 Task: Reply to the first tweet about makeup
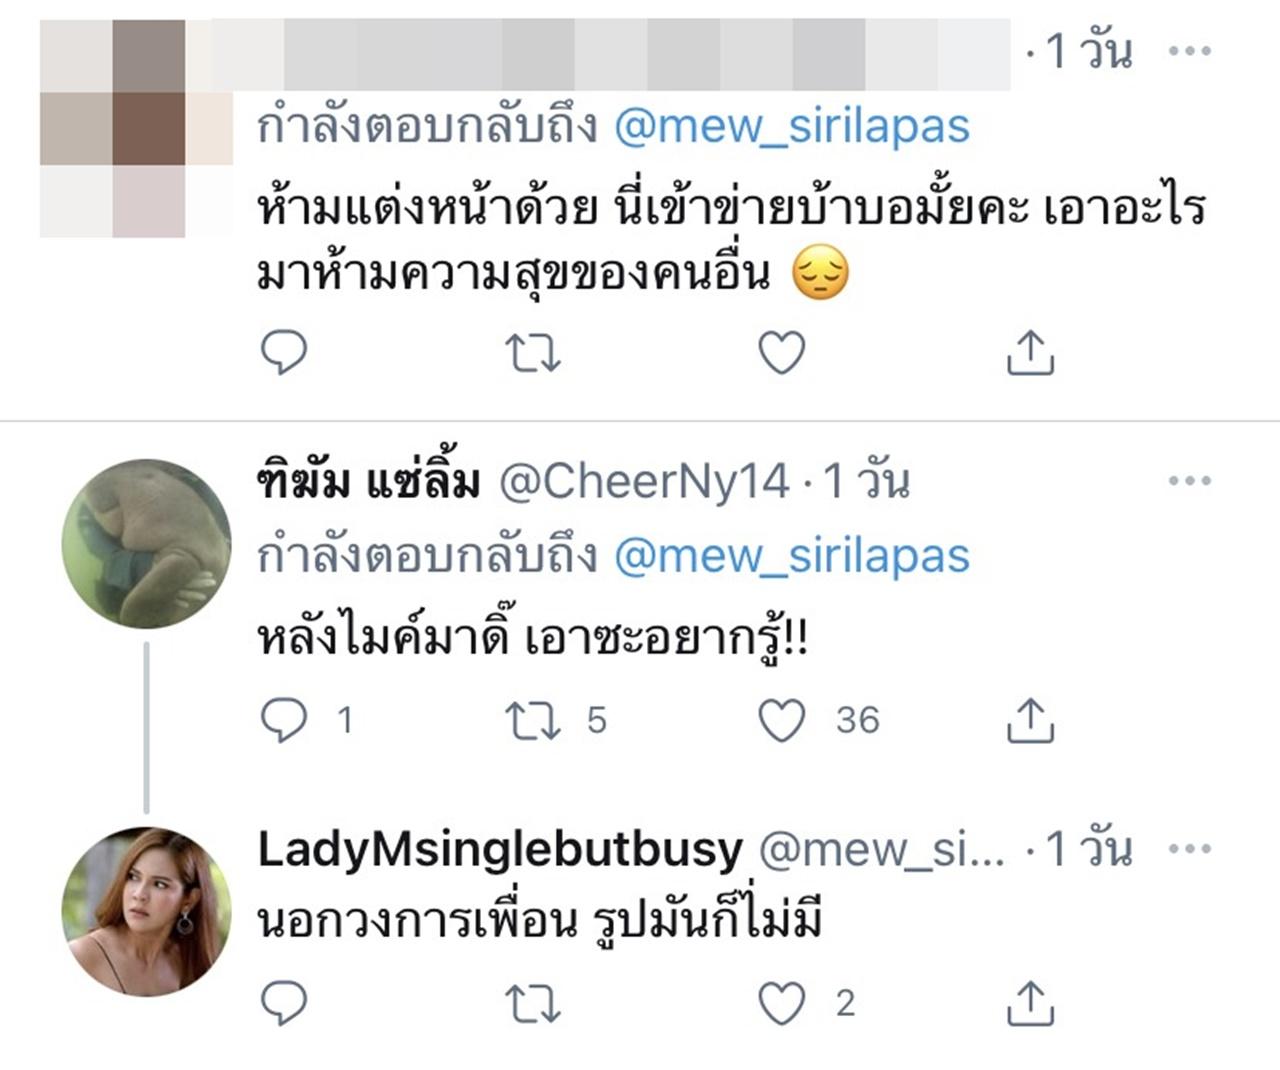tap(284, 353)
